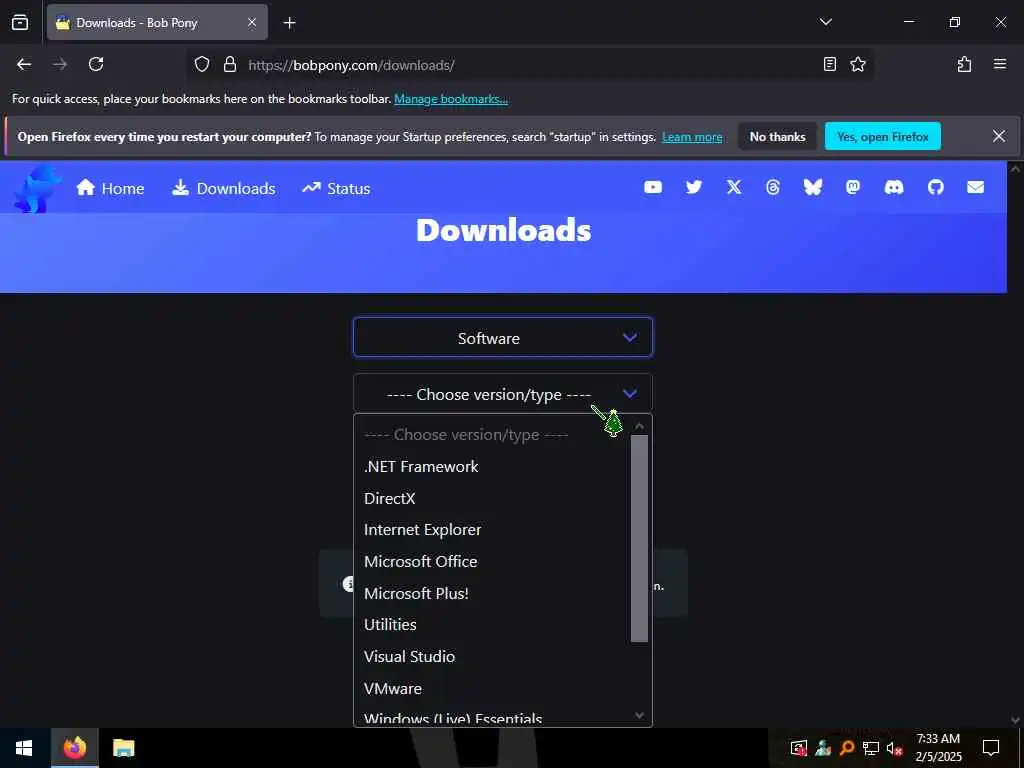Click Firefox icon in the taskbar
This screenshot has height=768, width=1024.
74,748
